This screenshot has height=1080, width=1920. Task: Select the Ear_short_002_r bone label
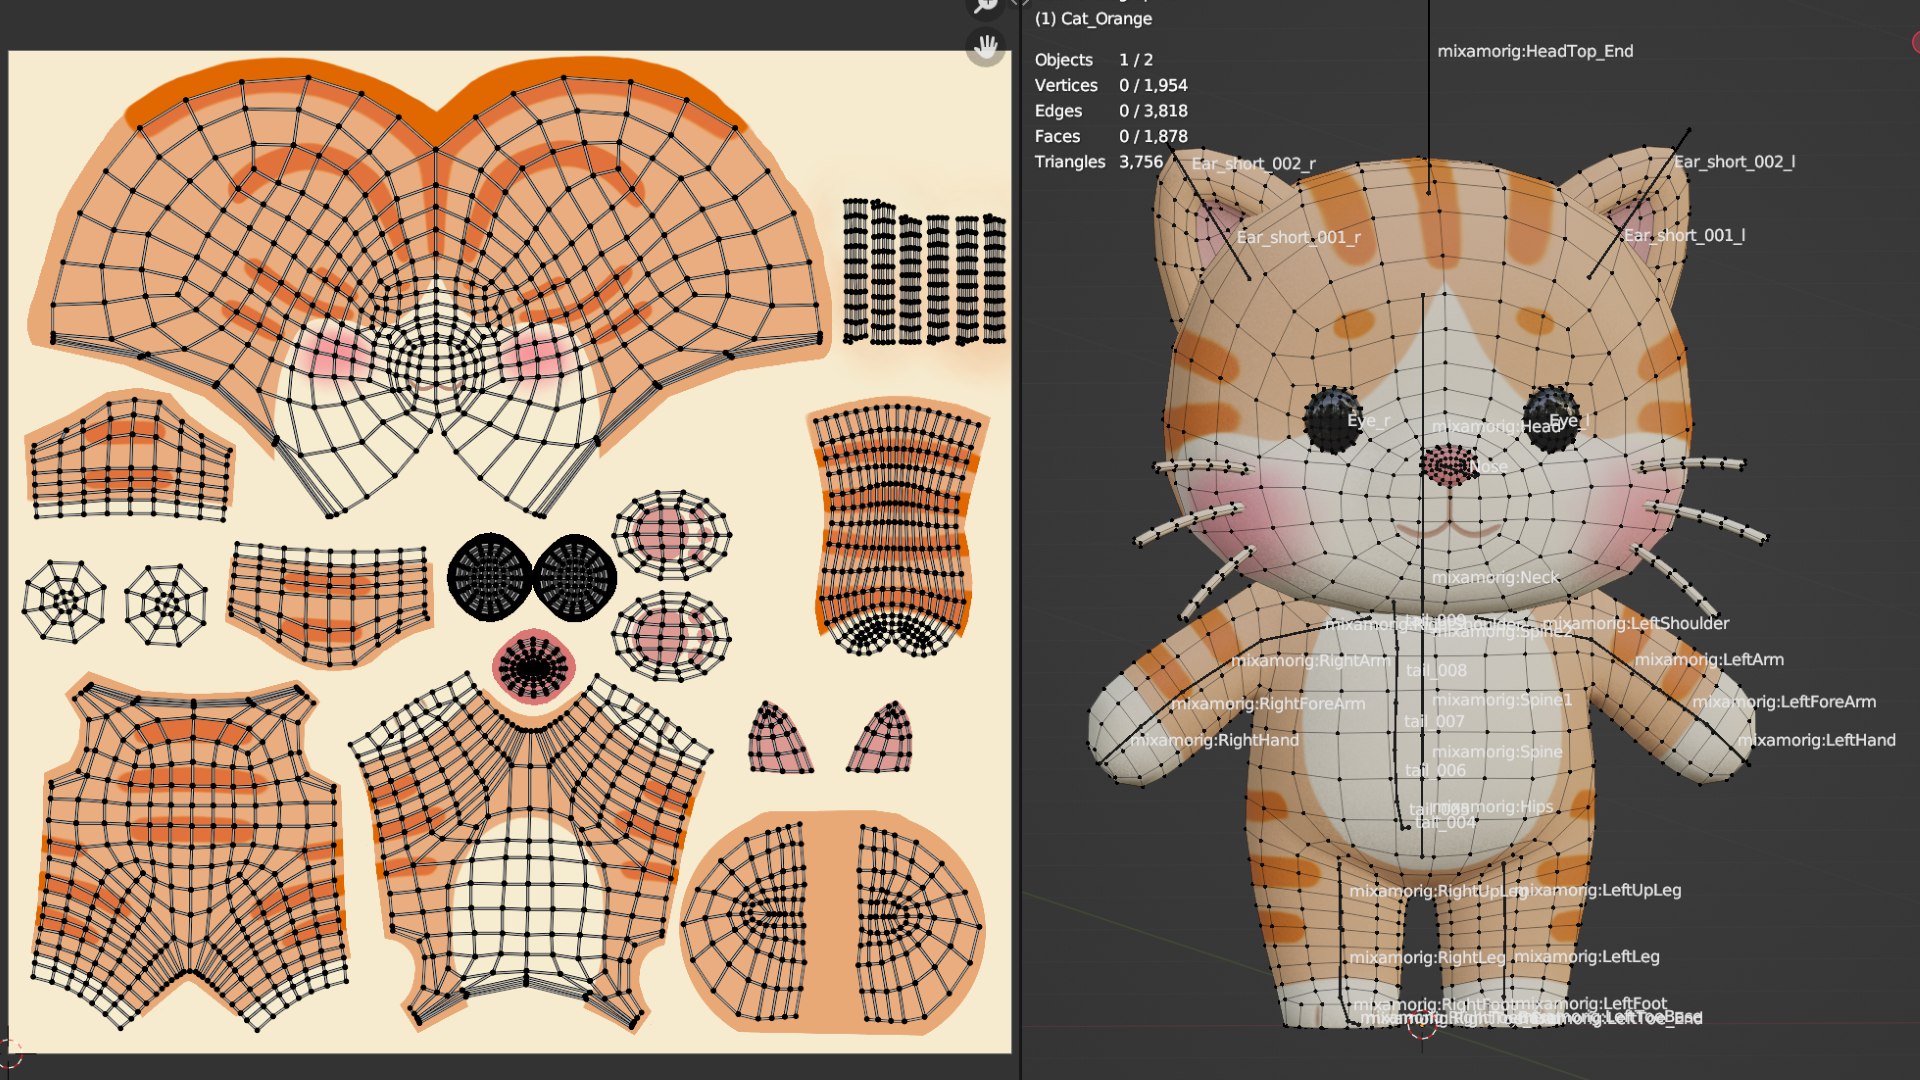1253,163
